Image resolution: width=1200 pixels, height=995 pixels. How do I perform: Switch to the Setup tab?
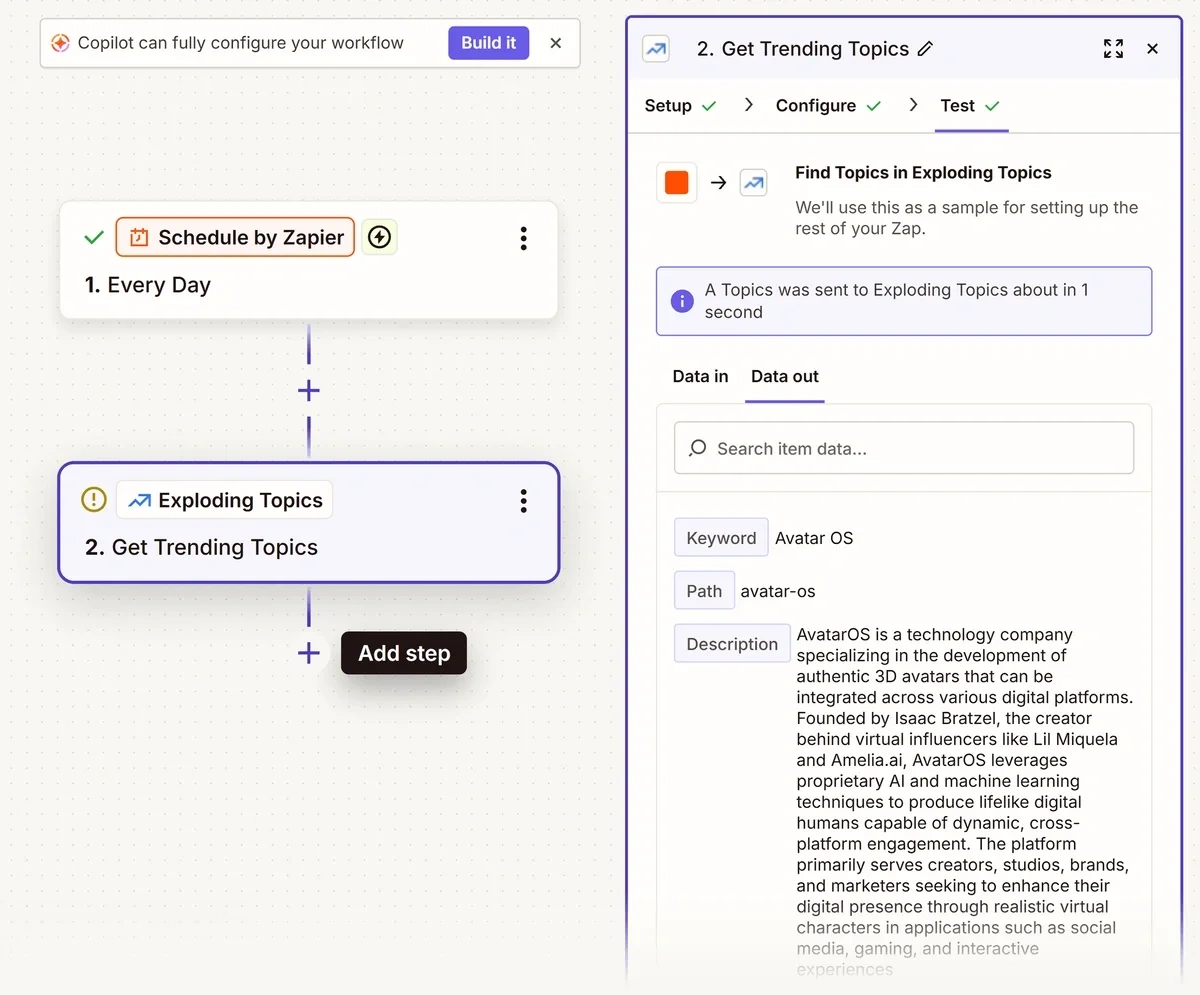coord(668,106)
